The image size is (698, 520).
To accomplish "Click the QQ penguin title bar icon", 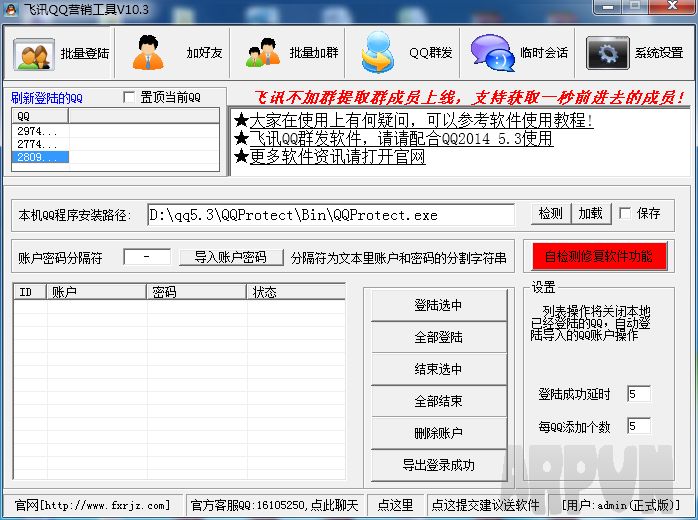I will 10,9.
